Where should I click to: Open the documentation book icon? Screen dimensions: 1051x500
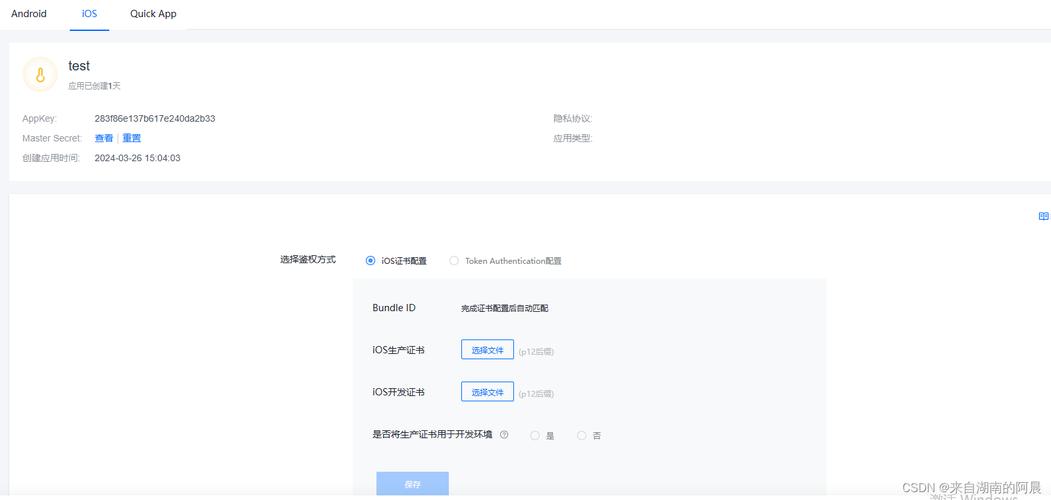(x=1043, y=216)
